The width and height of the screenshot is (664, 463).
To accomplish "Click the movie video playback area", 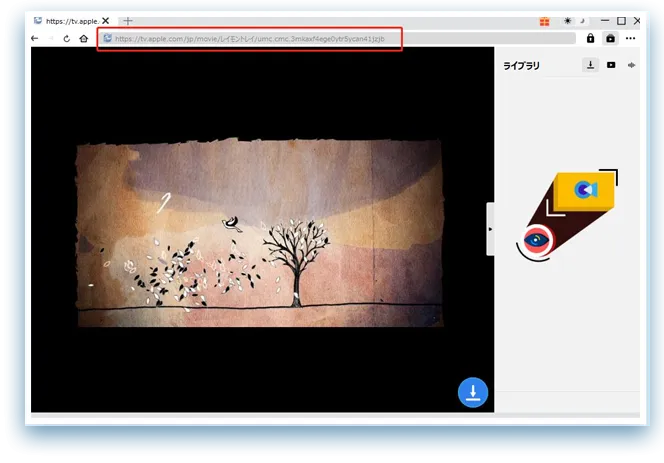I will tap(263, 229).
